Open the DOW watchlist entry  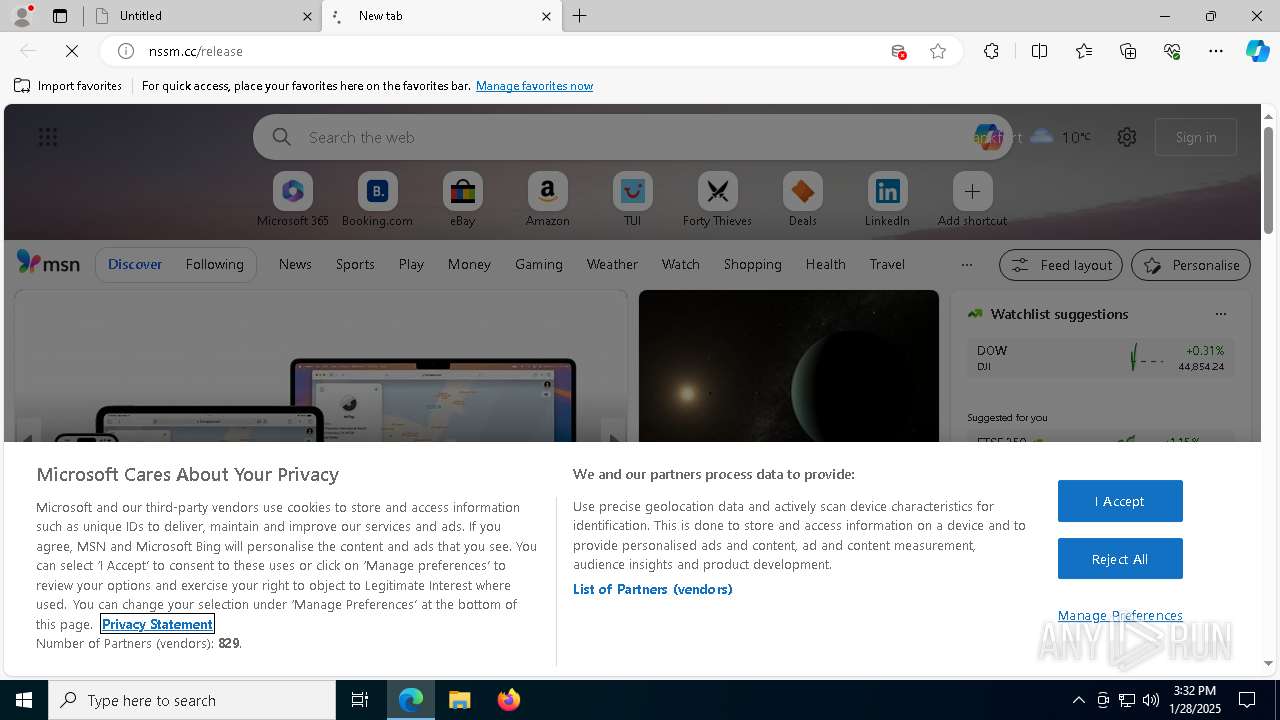(x=1100, y=358)
